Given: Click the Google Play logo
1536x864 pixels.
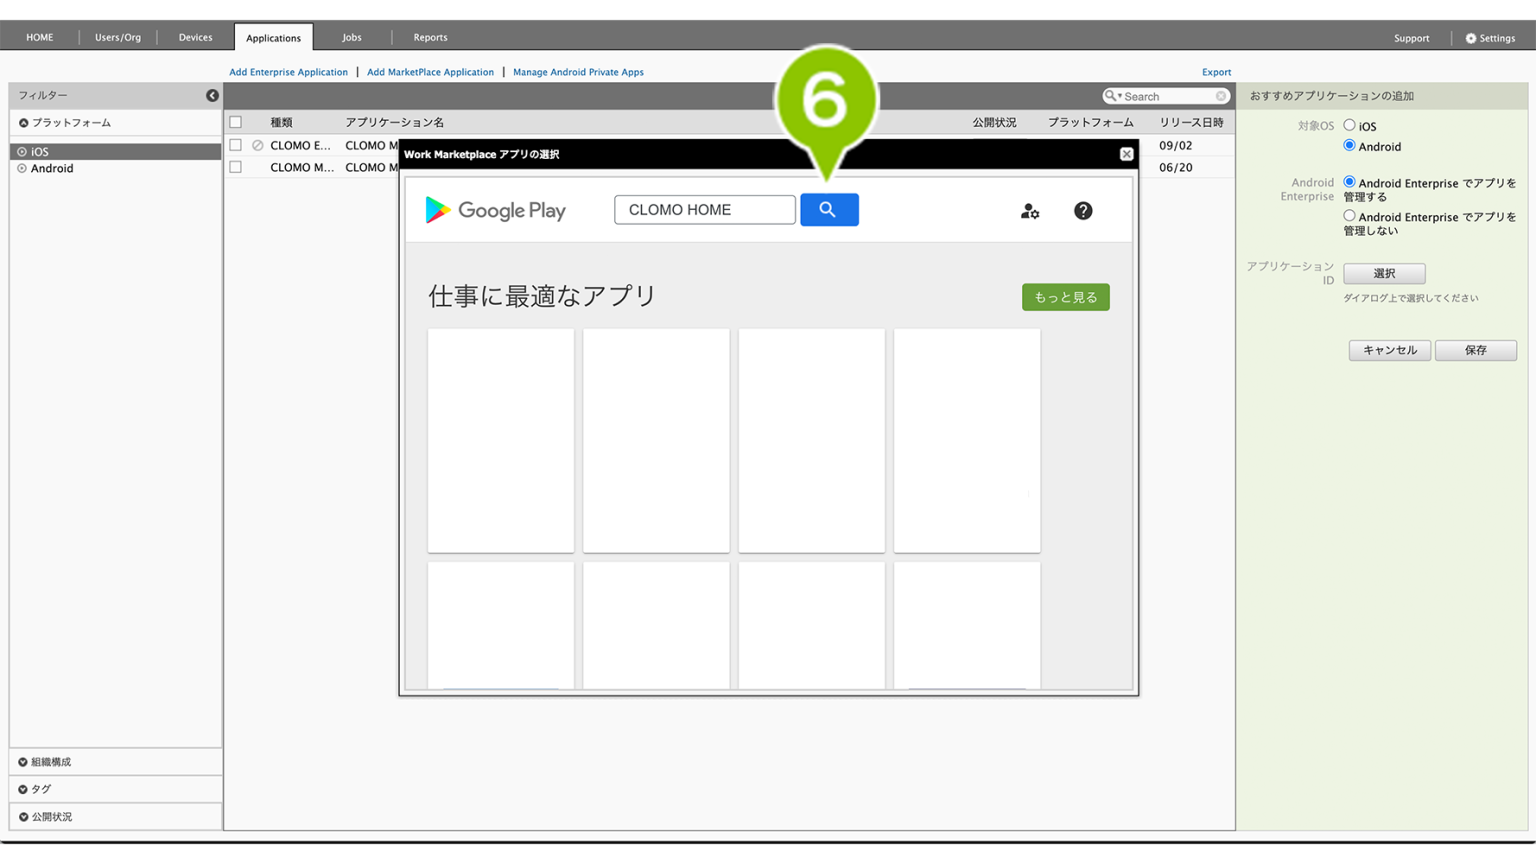Looking at the screenshot, I should [x=496, y=210].
